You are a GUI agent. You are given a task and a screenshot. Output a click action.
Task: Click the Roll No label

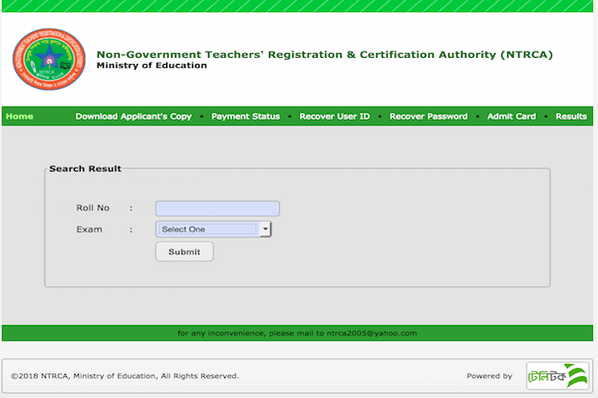(93, 208)
